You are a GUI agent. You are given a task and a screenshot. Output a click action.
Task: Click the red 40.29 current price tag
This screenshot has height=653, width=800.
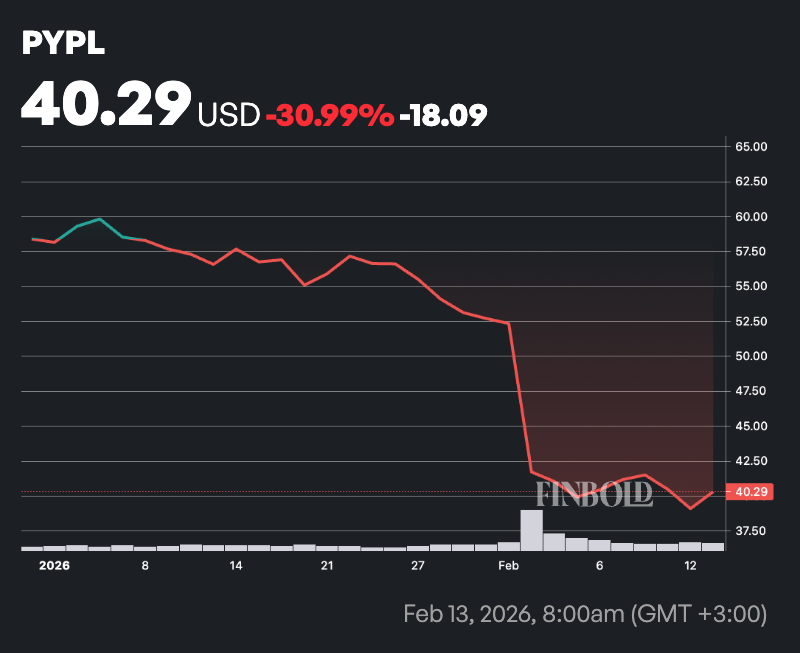click(x=751, y=492)
